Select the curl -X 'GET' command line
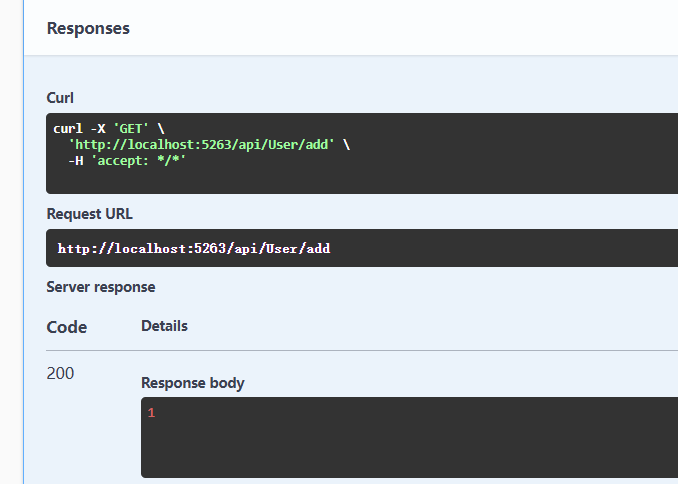This screenshot has height=484, width=678. point(109,128)
